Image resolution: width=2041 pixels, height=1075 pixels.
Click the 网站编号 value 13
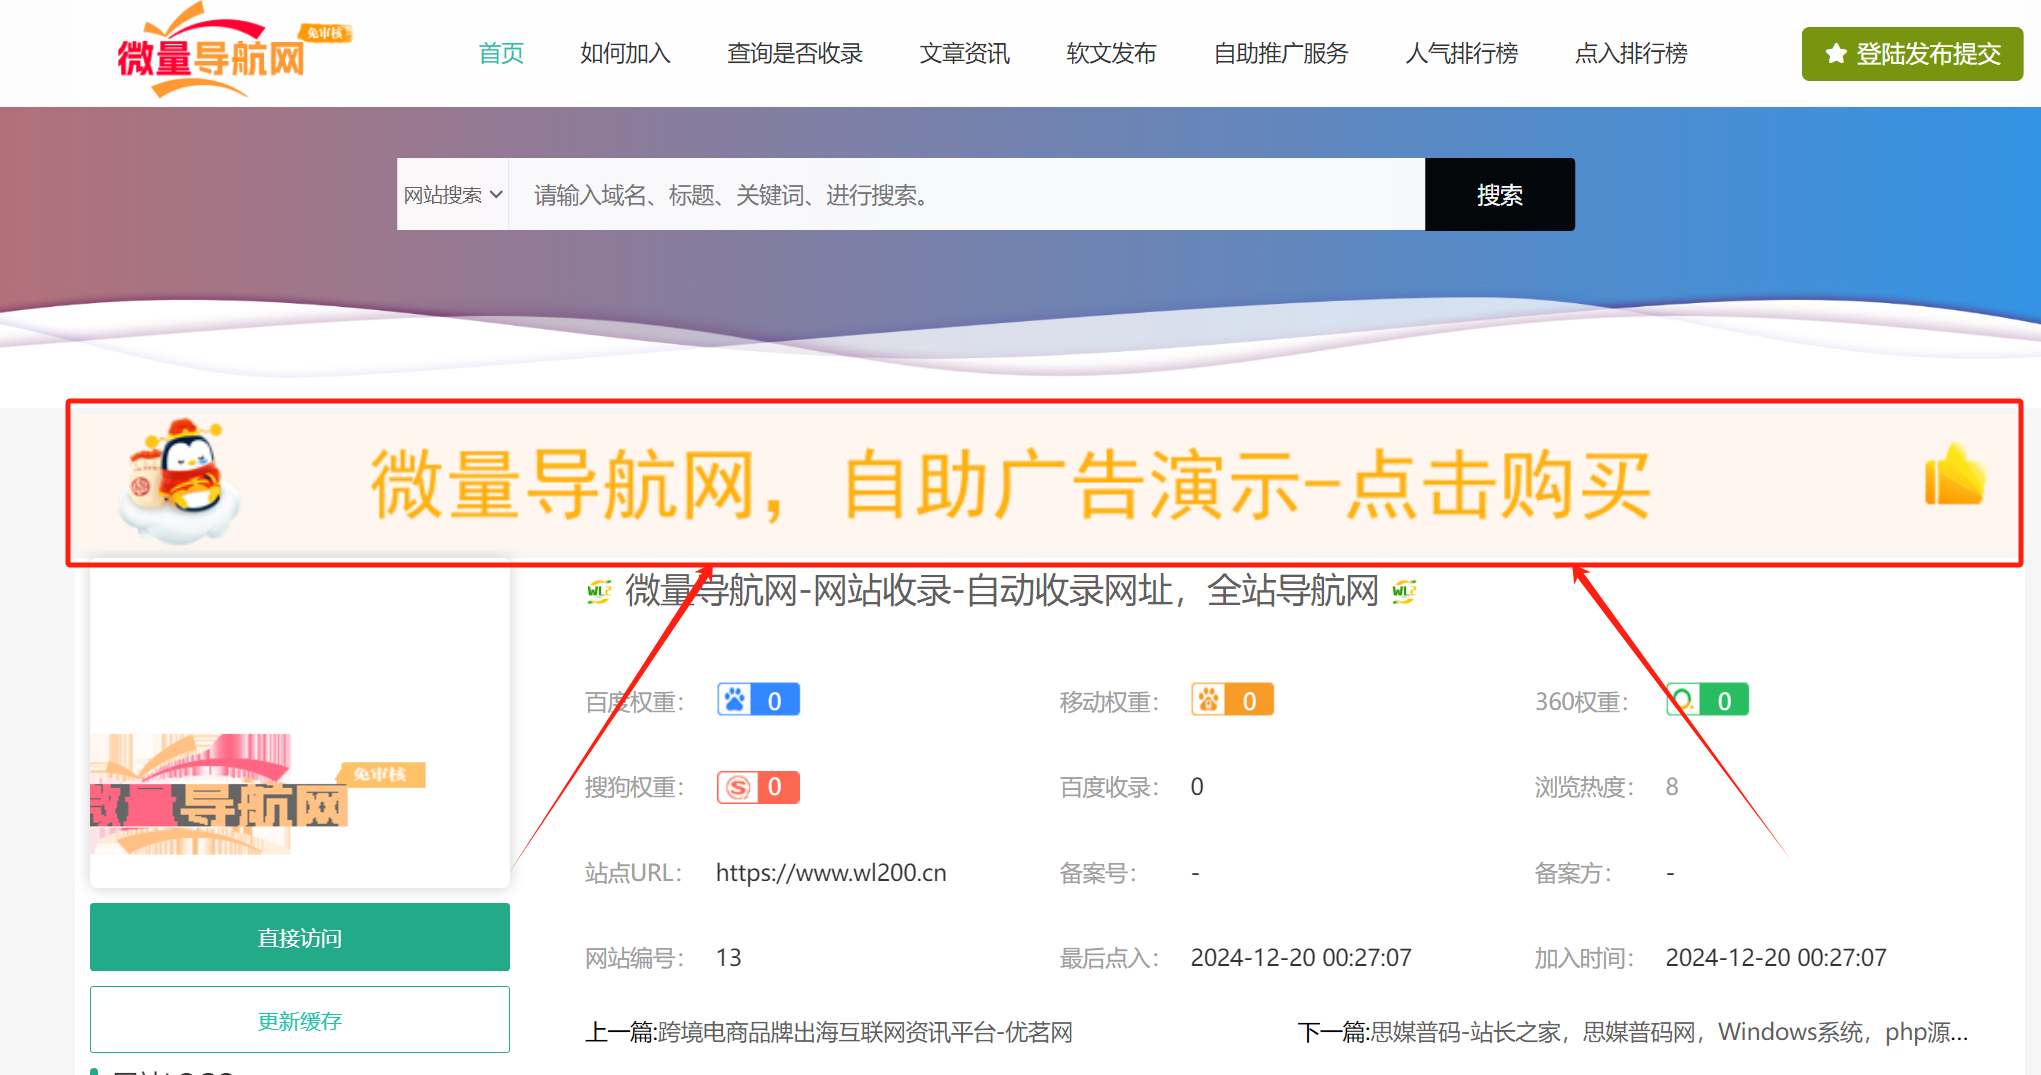coord(728,958)
